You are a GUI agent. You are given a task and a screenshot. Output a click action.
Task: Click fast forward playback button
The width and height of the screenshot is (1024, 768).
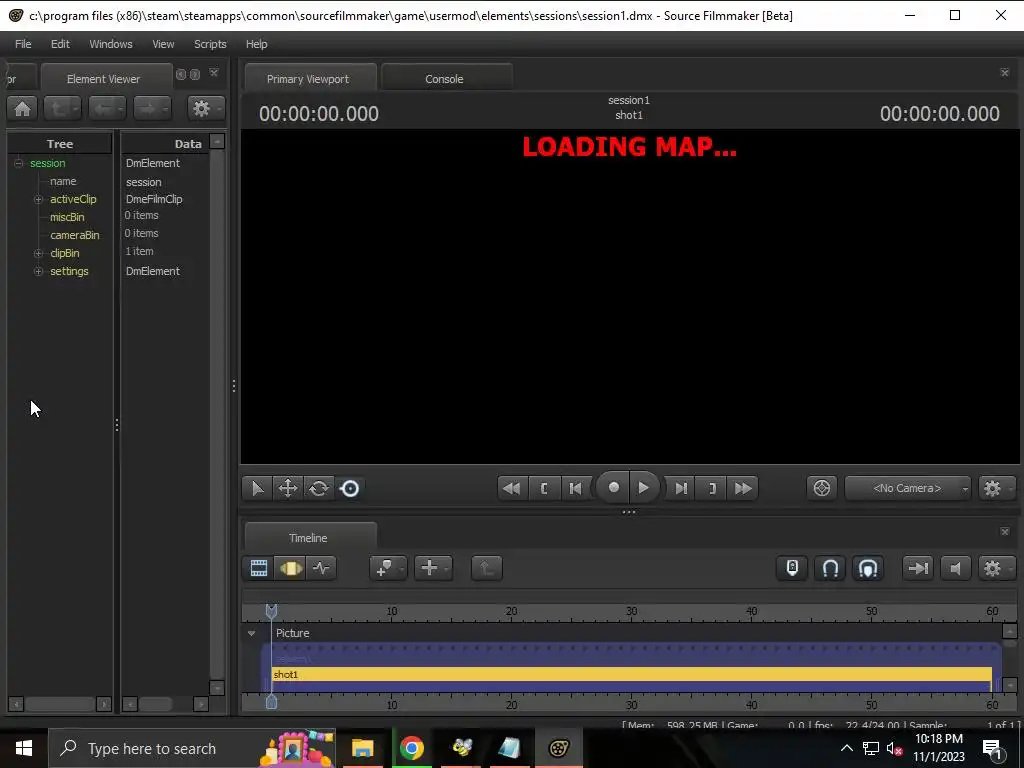pyautogui.click(x=743, y=488)
